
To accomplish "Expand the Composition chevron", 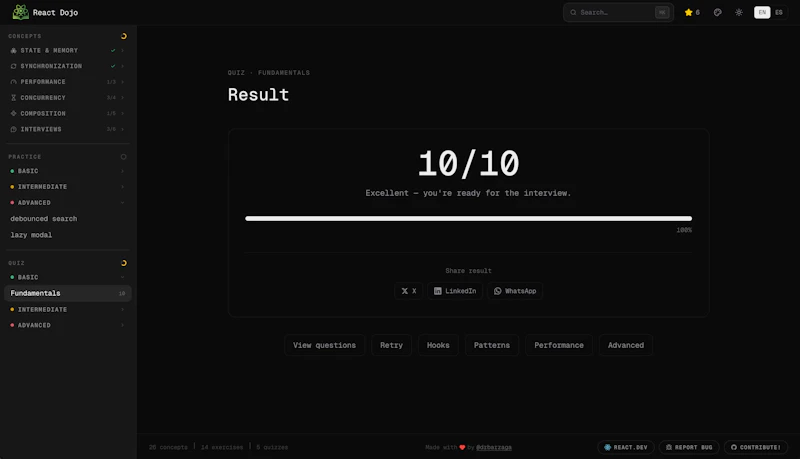I will pyautogui.click(x=122, y=114).
